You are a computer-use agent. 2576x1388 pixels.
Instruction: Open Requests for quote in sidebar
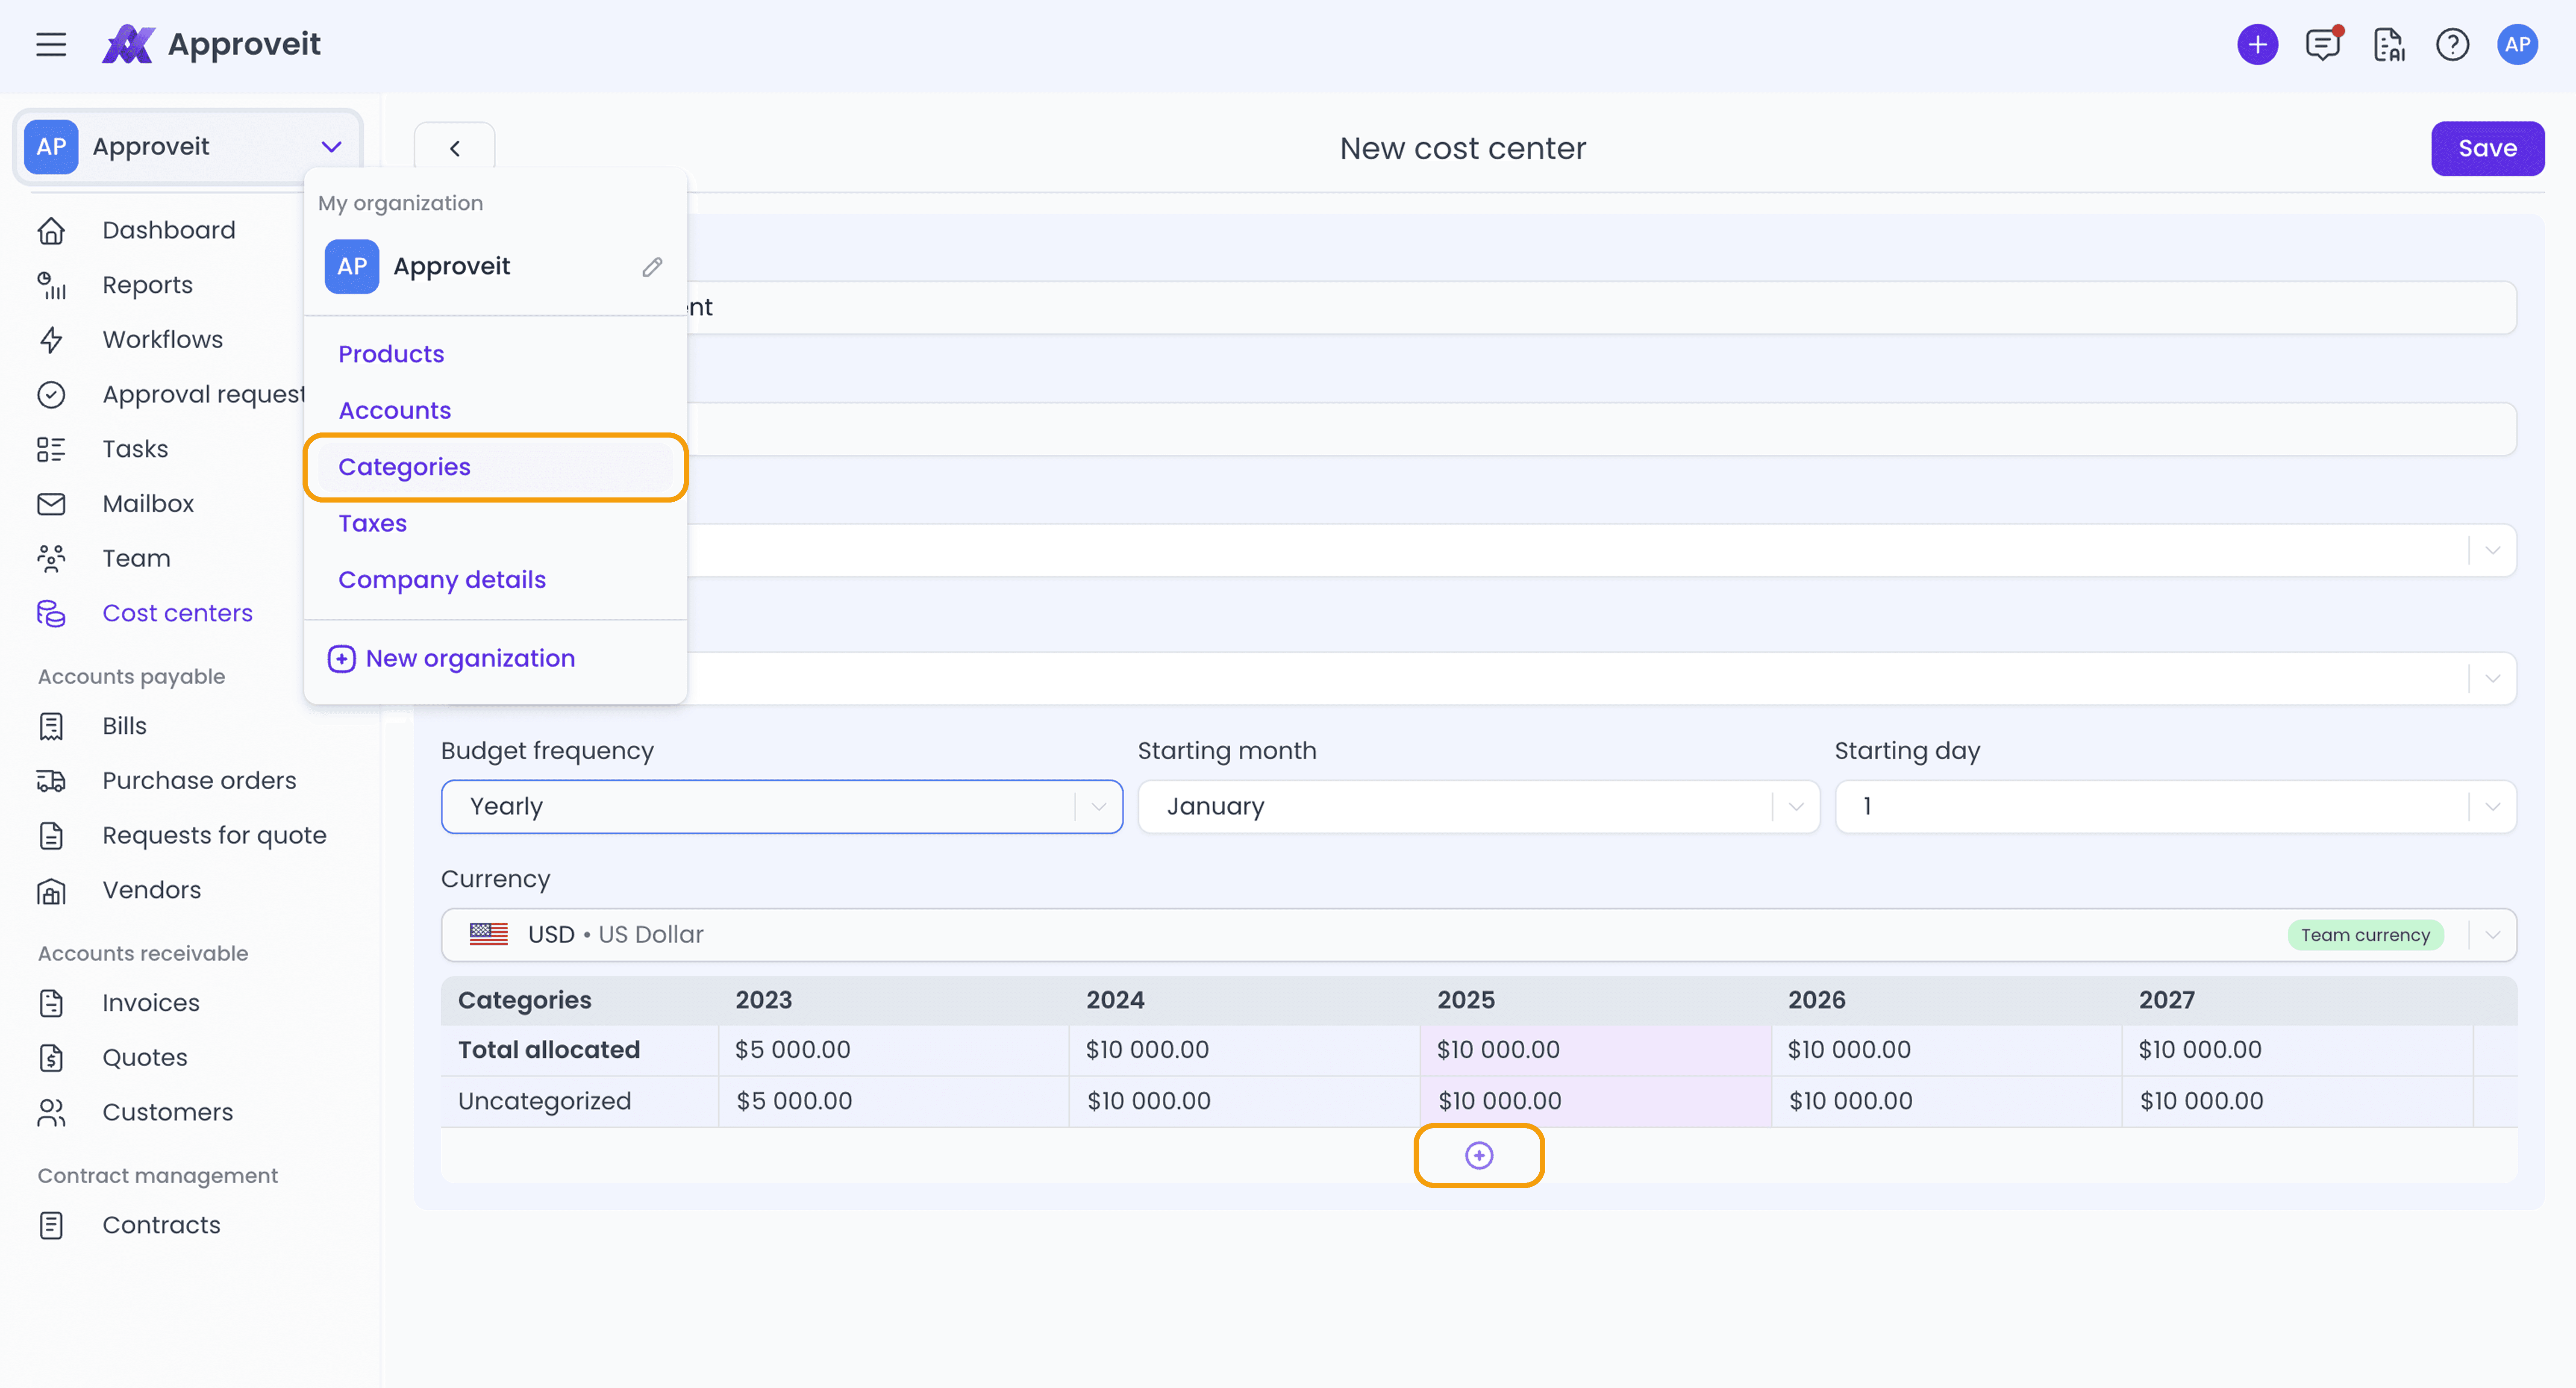click(214, 835)
